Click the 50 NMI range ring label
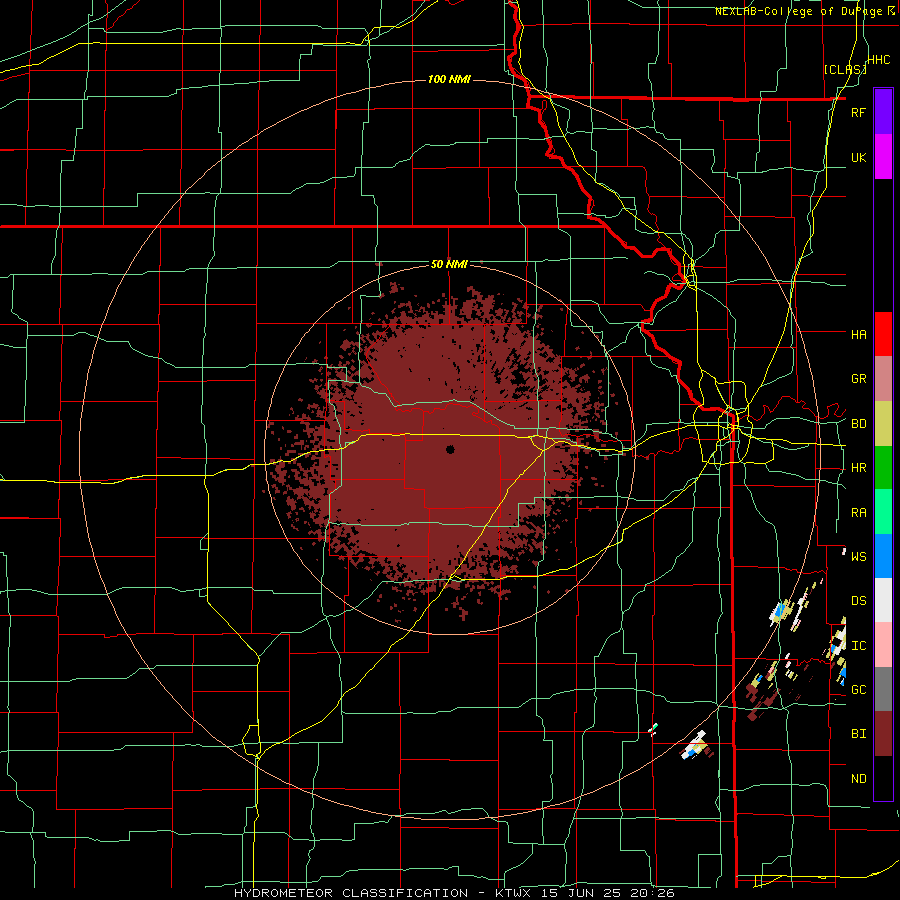 click(449, 264)
